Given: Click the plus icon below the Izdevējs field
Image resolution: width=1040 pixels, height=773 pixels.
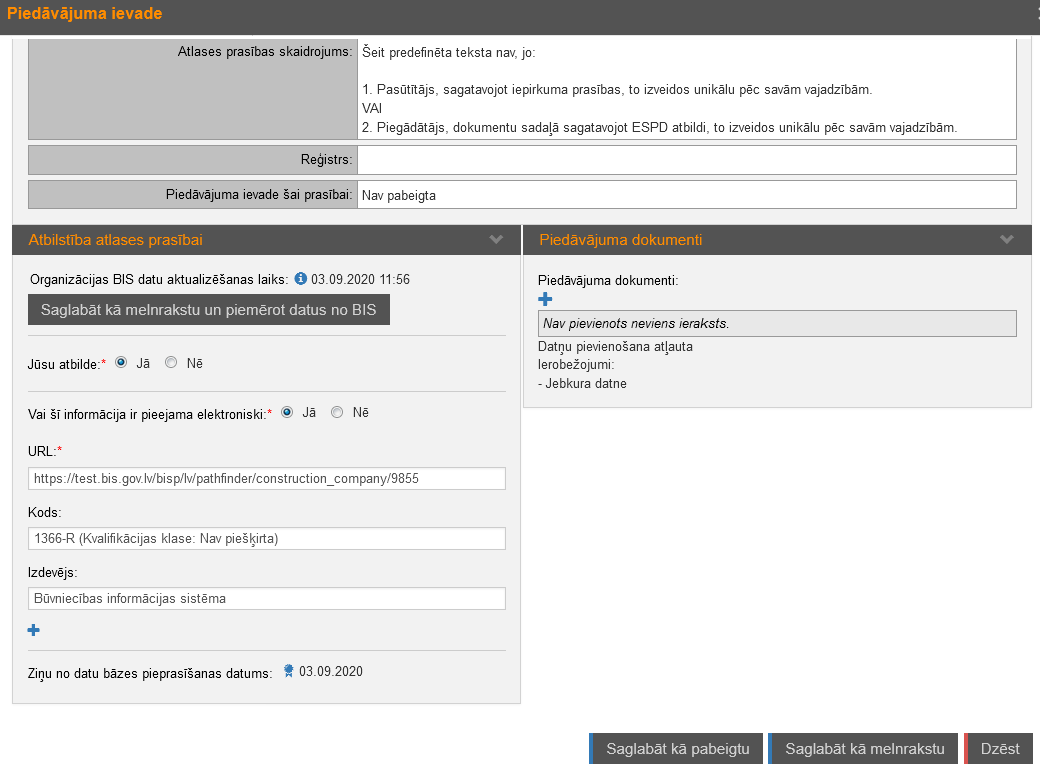Looking at the screenshot, I should pos(34,630).
